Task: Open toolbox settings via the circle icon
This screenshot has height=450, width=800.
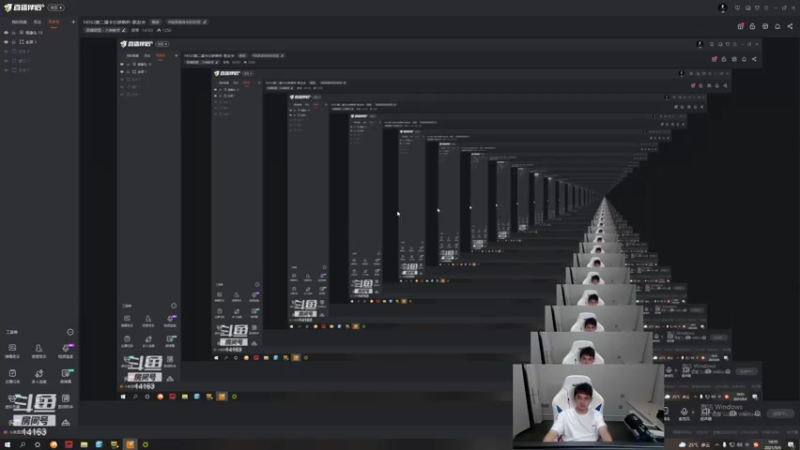Action: click(x=70, y=332)
